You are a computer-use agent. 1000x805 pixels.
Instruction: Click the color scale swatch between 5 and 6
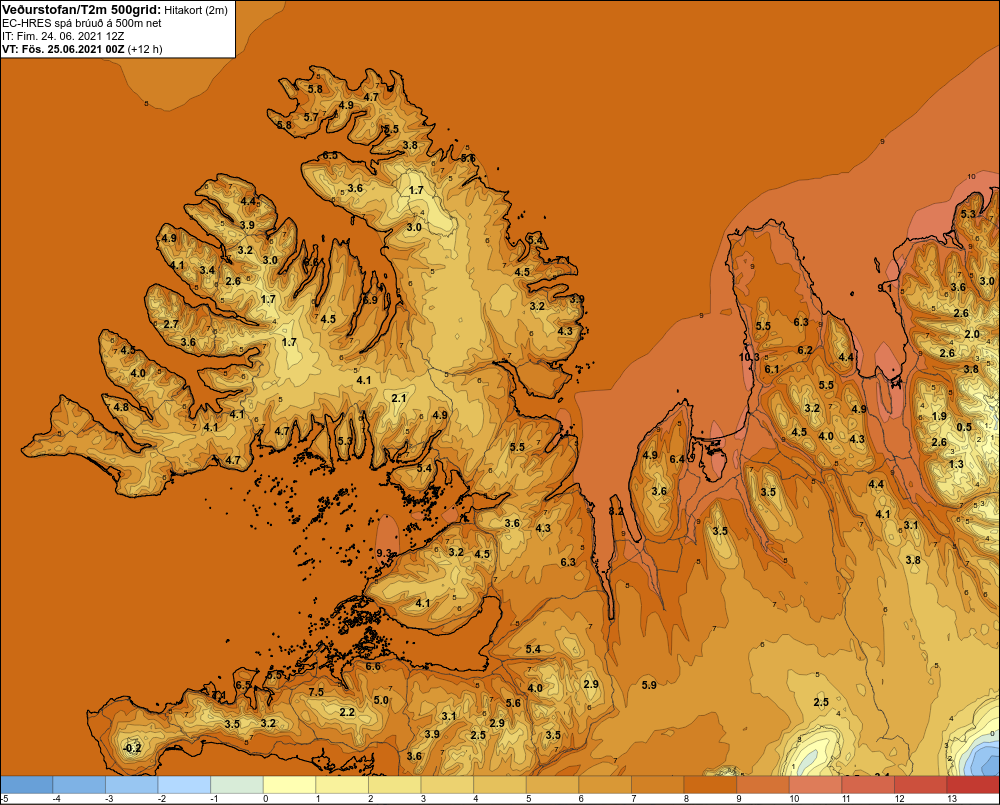point(553,785)
